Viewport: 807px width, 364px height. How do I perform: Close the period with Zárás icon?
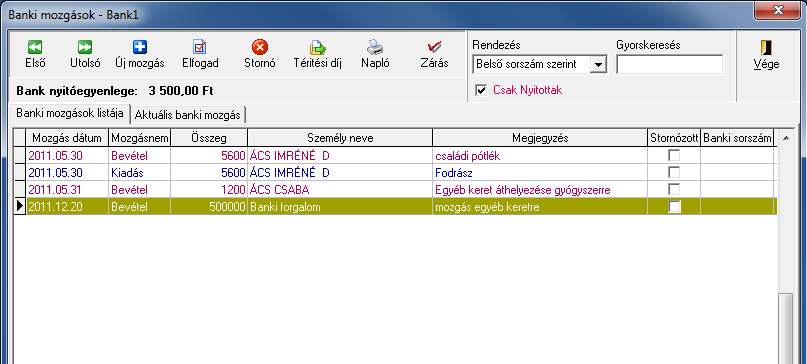click(x=434, y=47)
